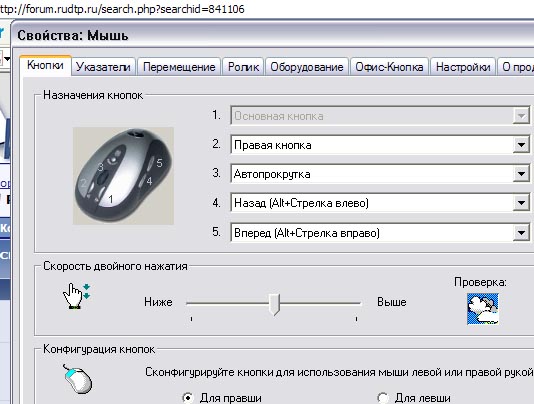Switch to the Кнопки tab

coord(45,65)
